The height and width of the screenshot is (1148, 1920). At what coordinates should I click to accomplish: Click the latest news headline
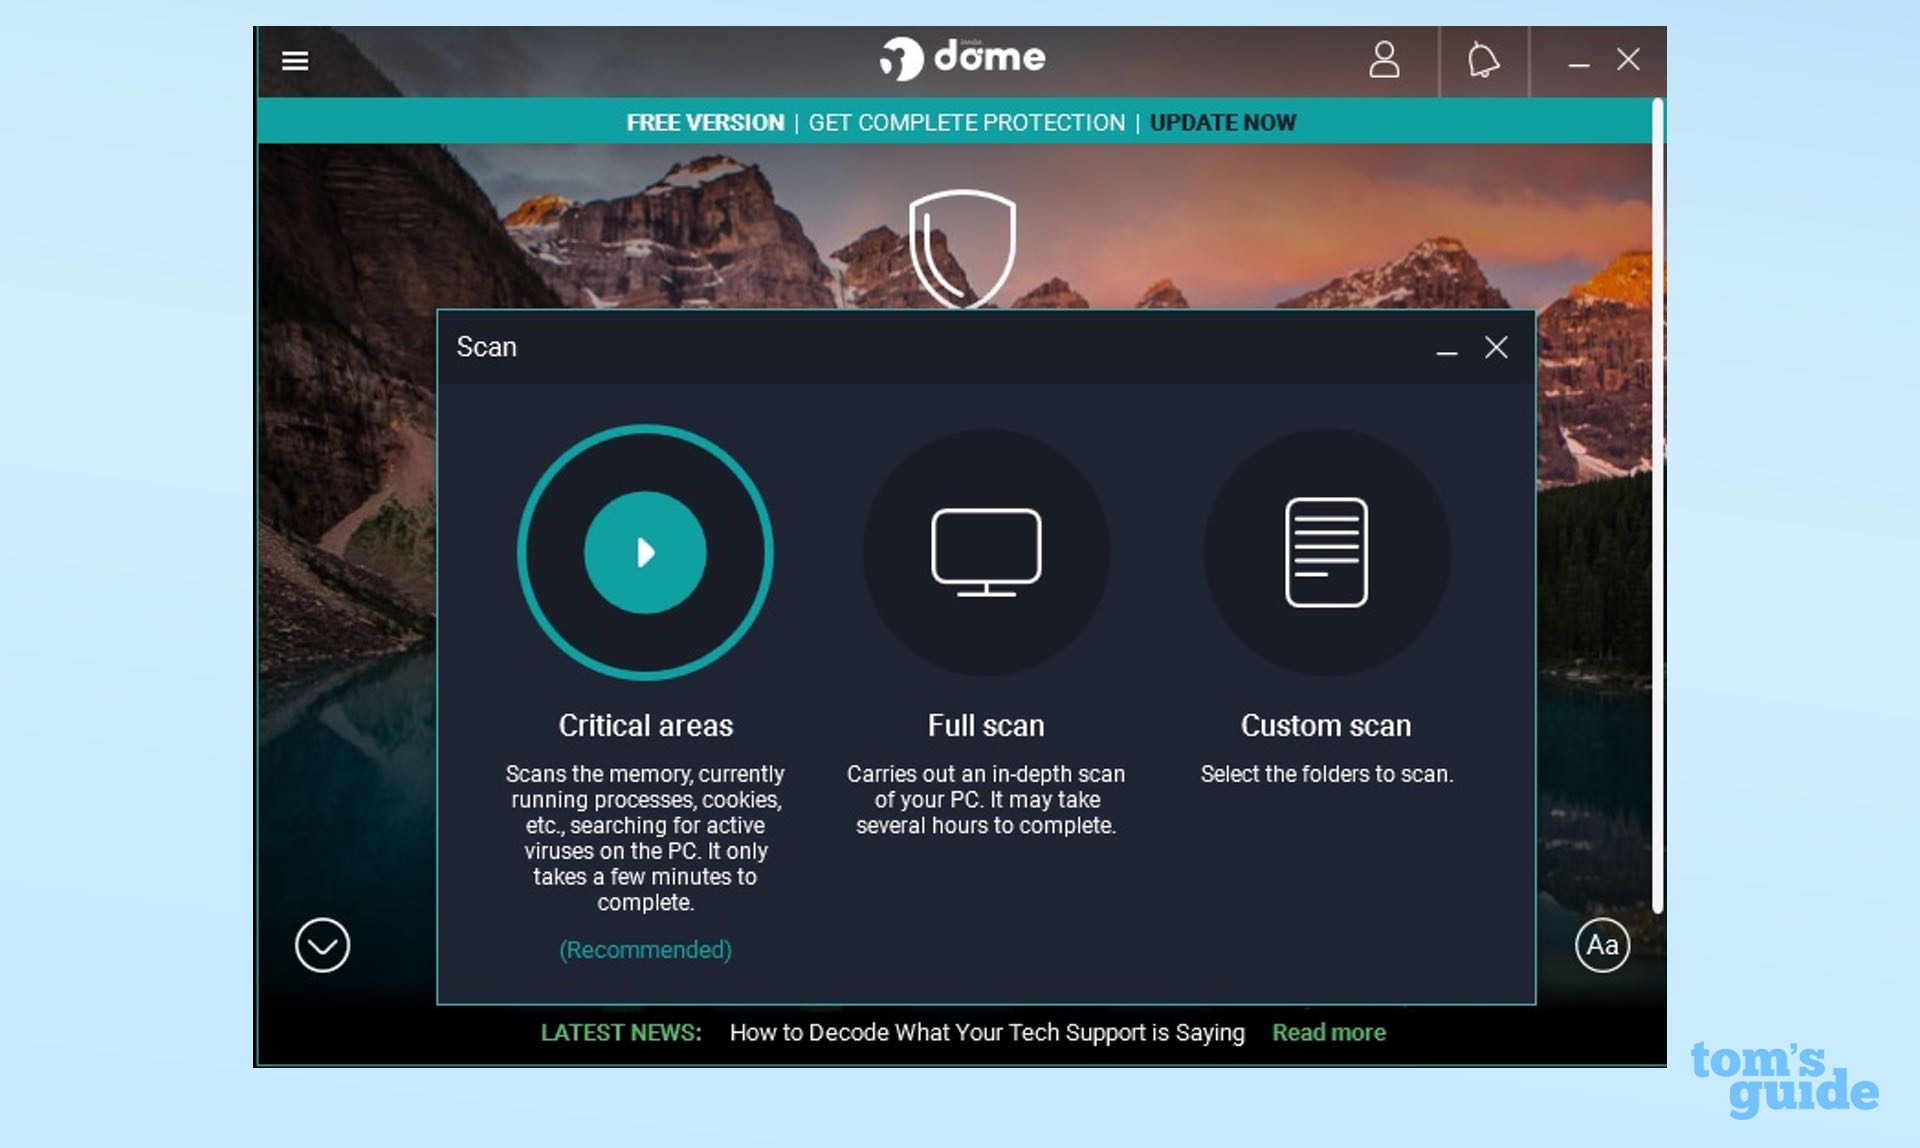pos(987,1032)
